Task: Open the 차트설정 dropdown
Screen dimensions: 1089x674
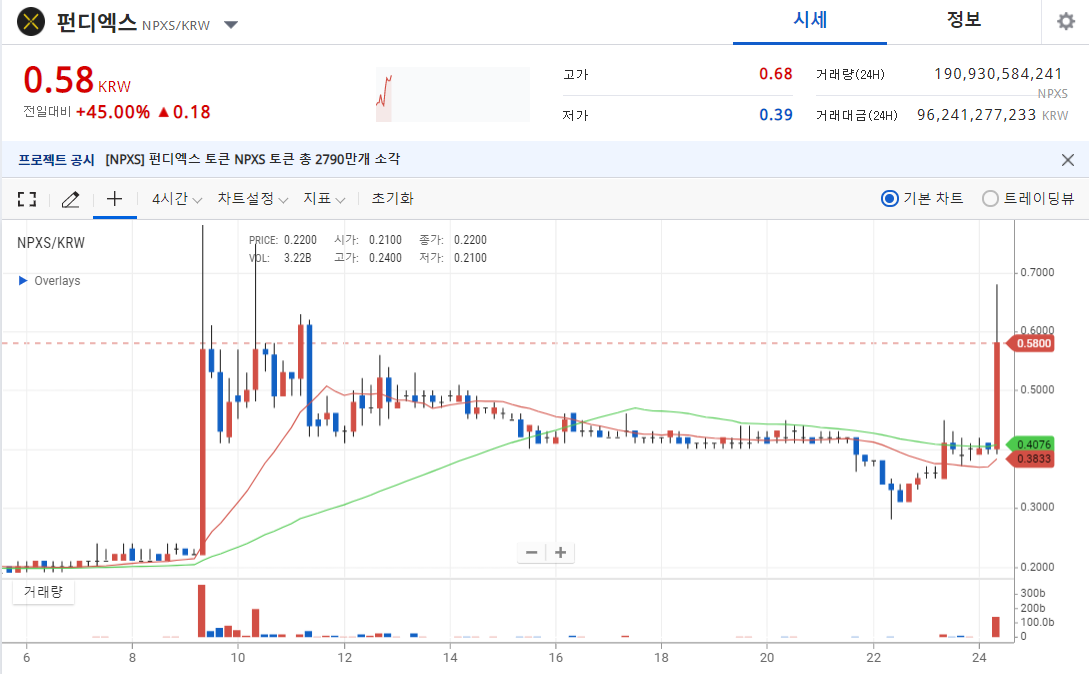Action: pyautogui.click(x=253, y=199)
